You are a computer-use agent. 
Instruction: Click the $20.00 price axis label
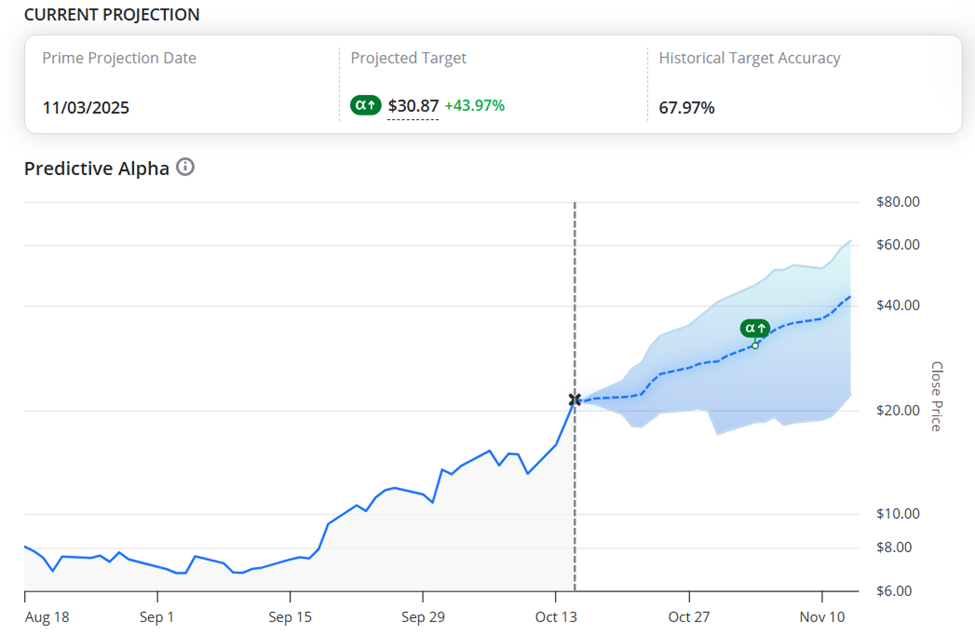[897, 410]
